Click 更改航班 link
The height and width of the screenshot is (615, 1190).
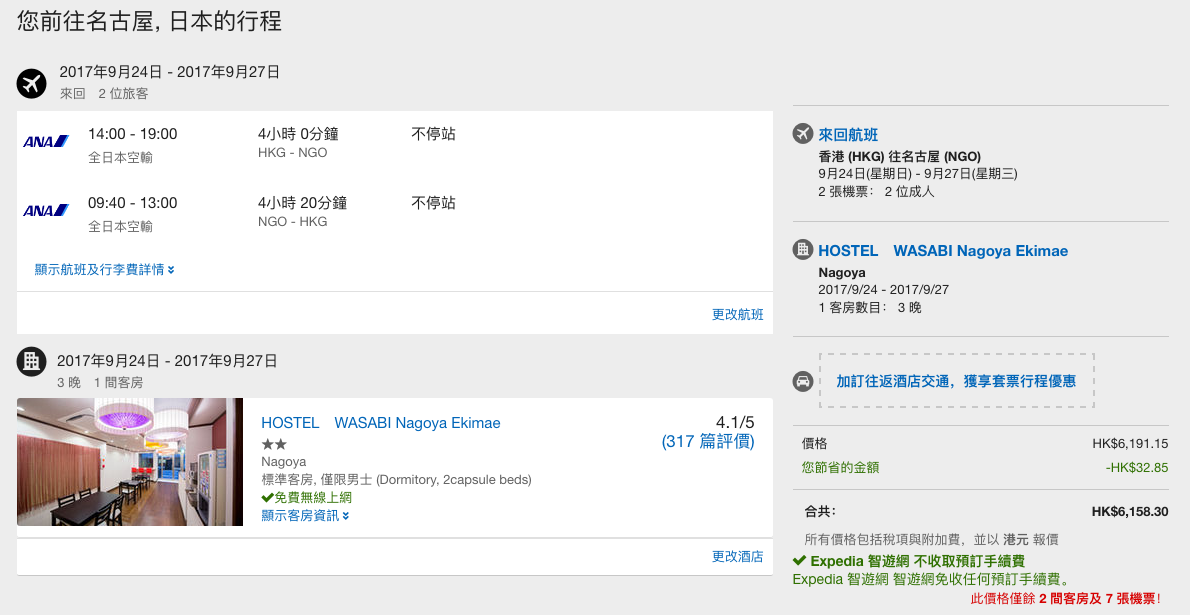coord(738,314)
